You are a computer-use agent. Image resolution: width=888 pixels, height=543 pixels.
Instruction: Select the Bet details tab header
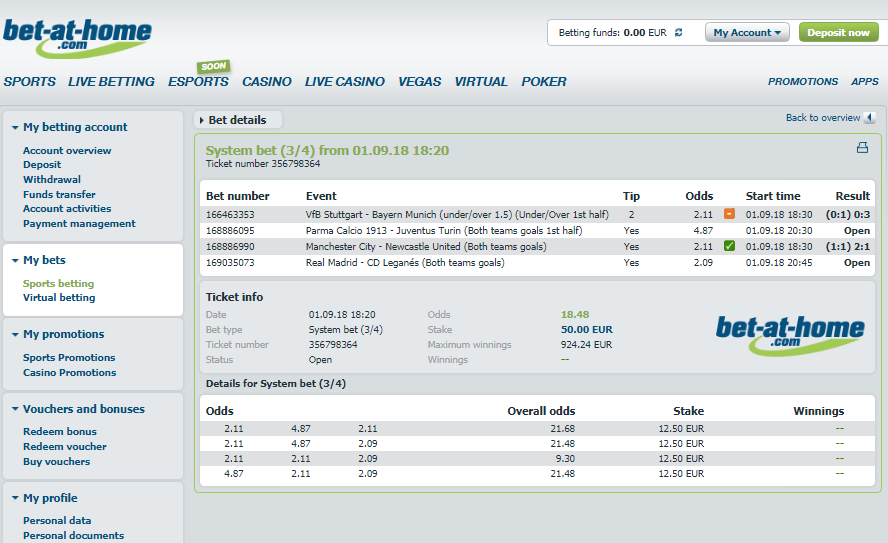point(237,120)
